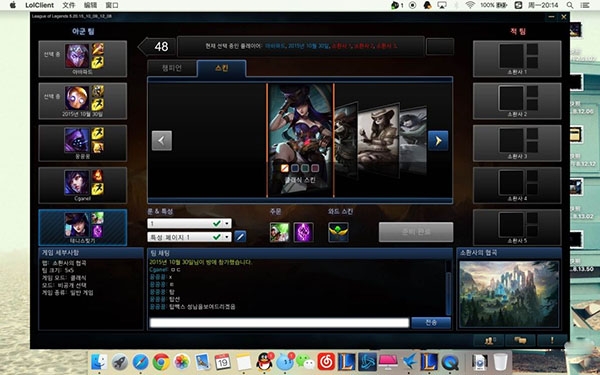Screen dimensions: 600x375
Task: Select the blue chroma swatch
Action: click(295, 168)
